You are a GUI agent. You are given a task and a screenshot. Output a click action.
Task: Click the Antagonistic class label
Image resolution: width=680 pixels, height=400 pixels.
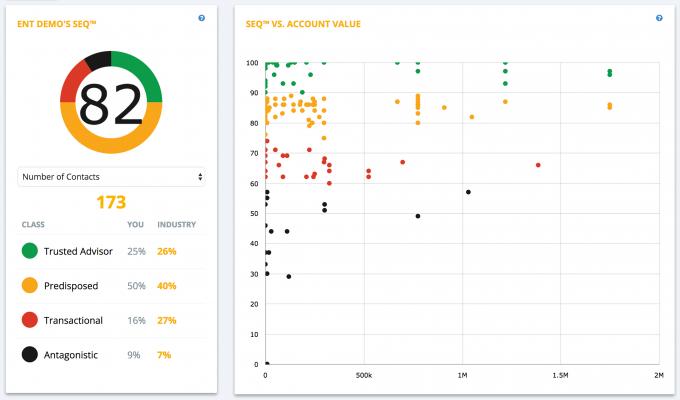coord(73,354)
